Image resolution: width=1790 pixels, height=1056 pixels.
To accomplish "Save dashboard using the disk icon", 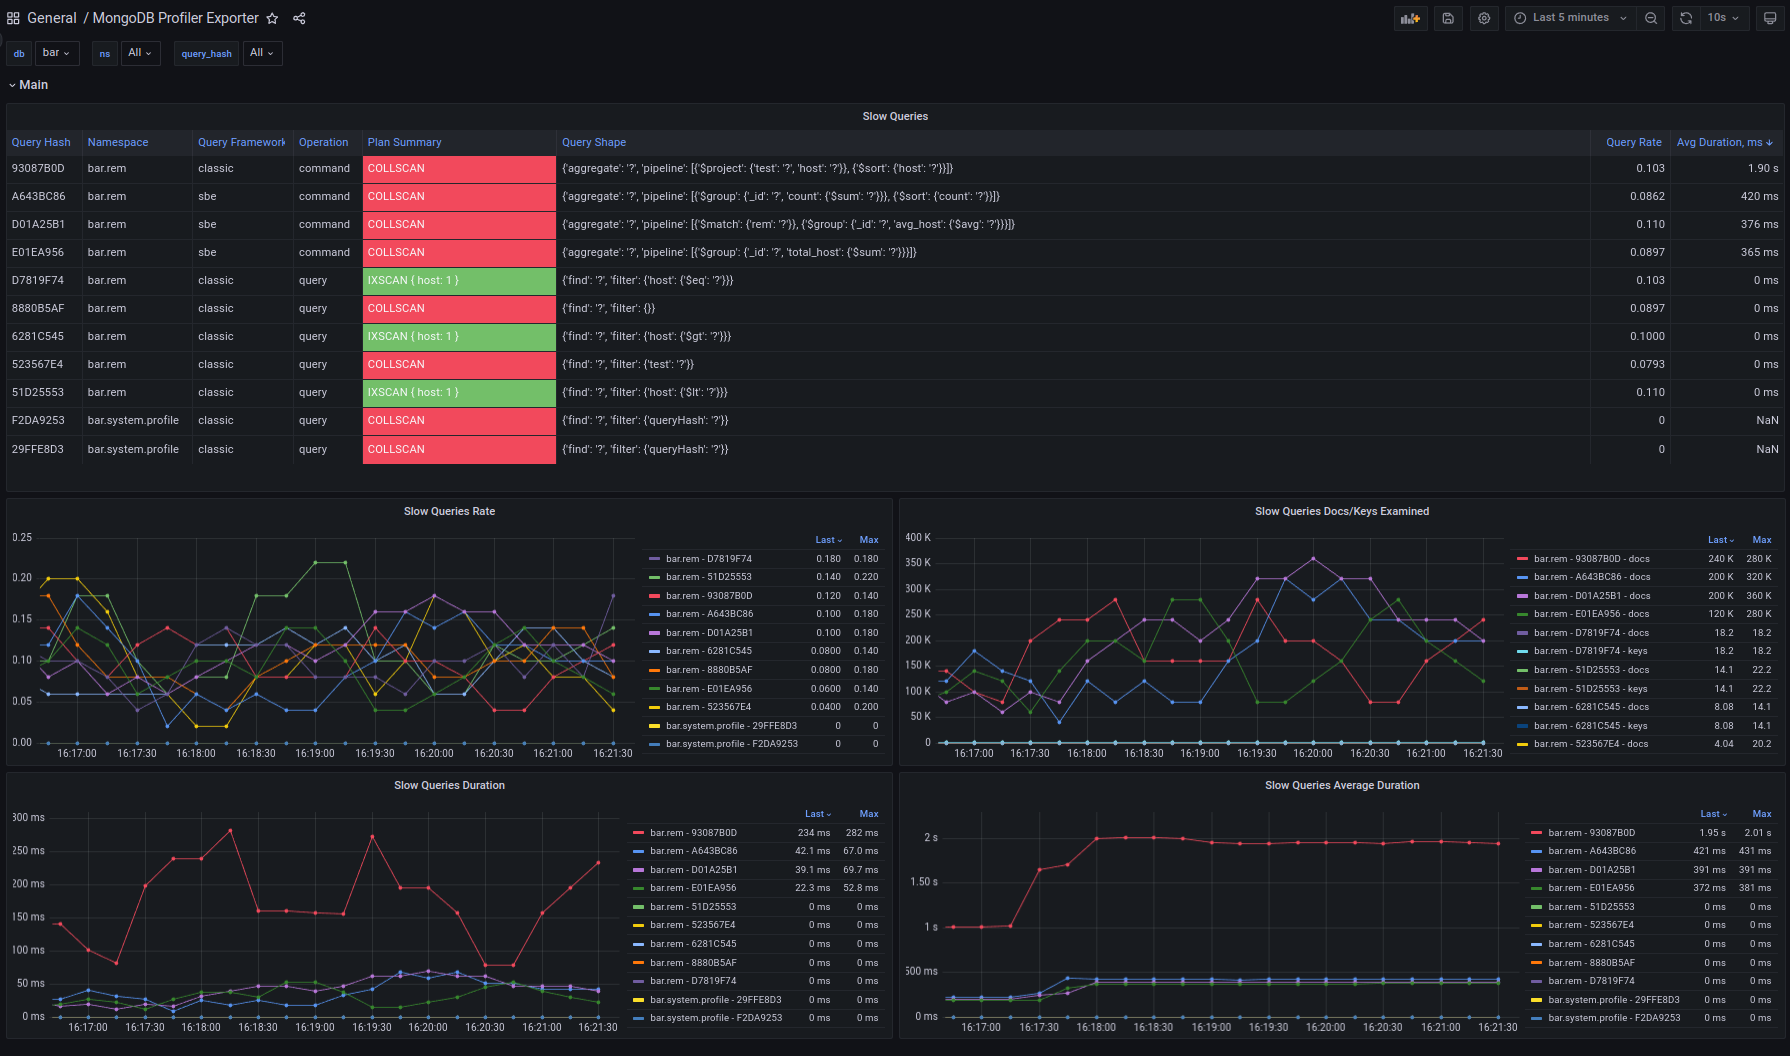I will coord(1447,18).
